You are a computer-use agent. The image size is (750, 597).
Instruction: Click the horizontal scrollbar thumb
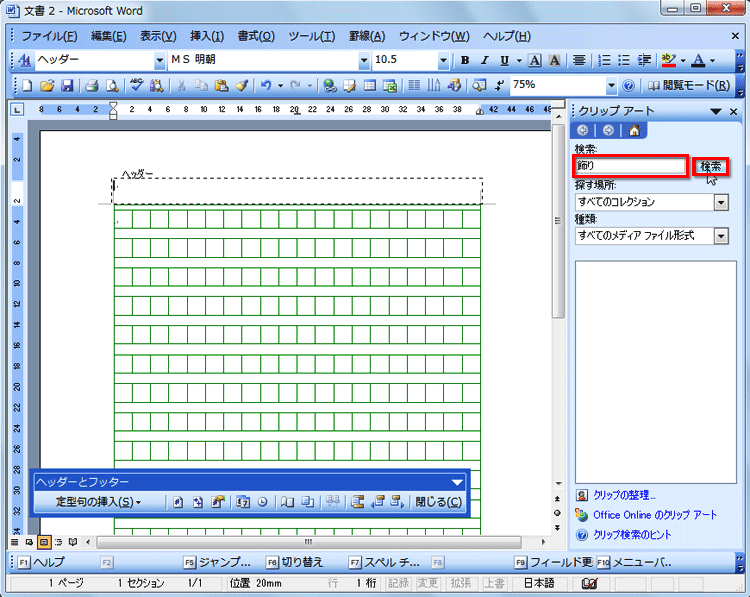click(309, 542)
